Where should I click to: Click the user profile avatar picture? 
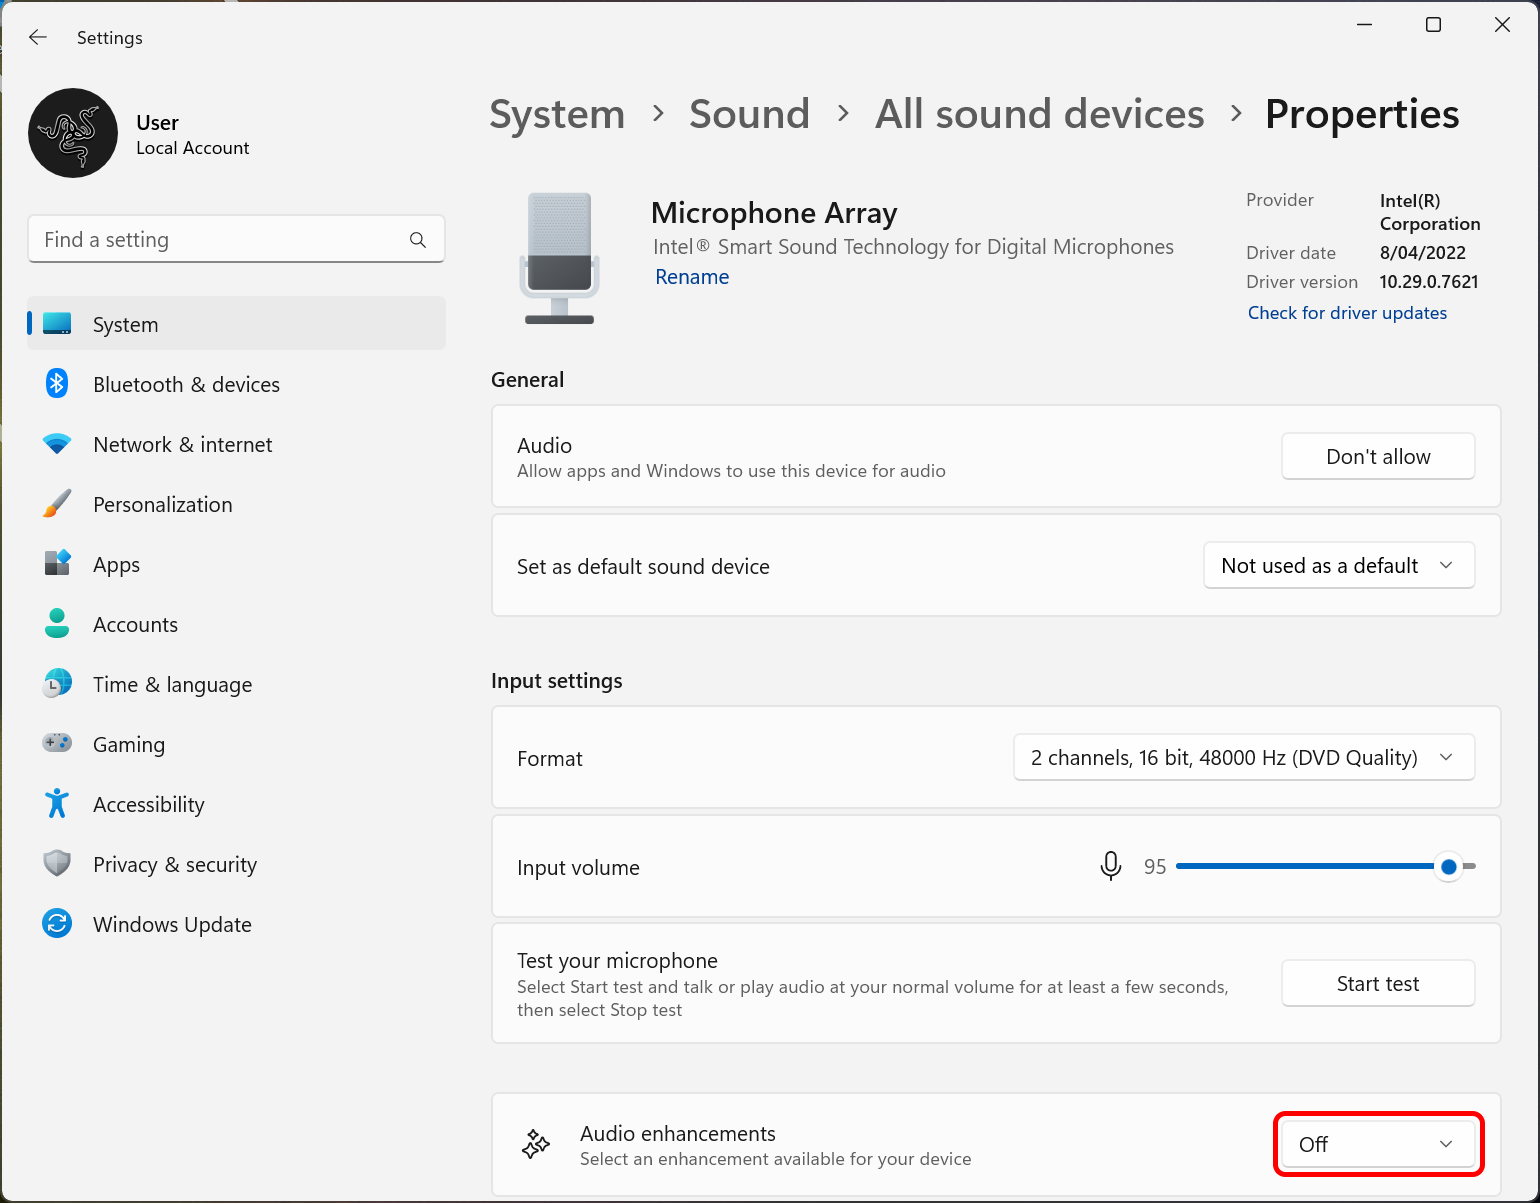[x=73, y=133]
